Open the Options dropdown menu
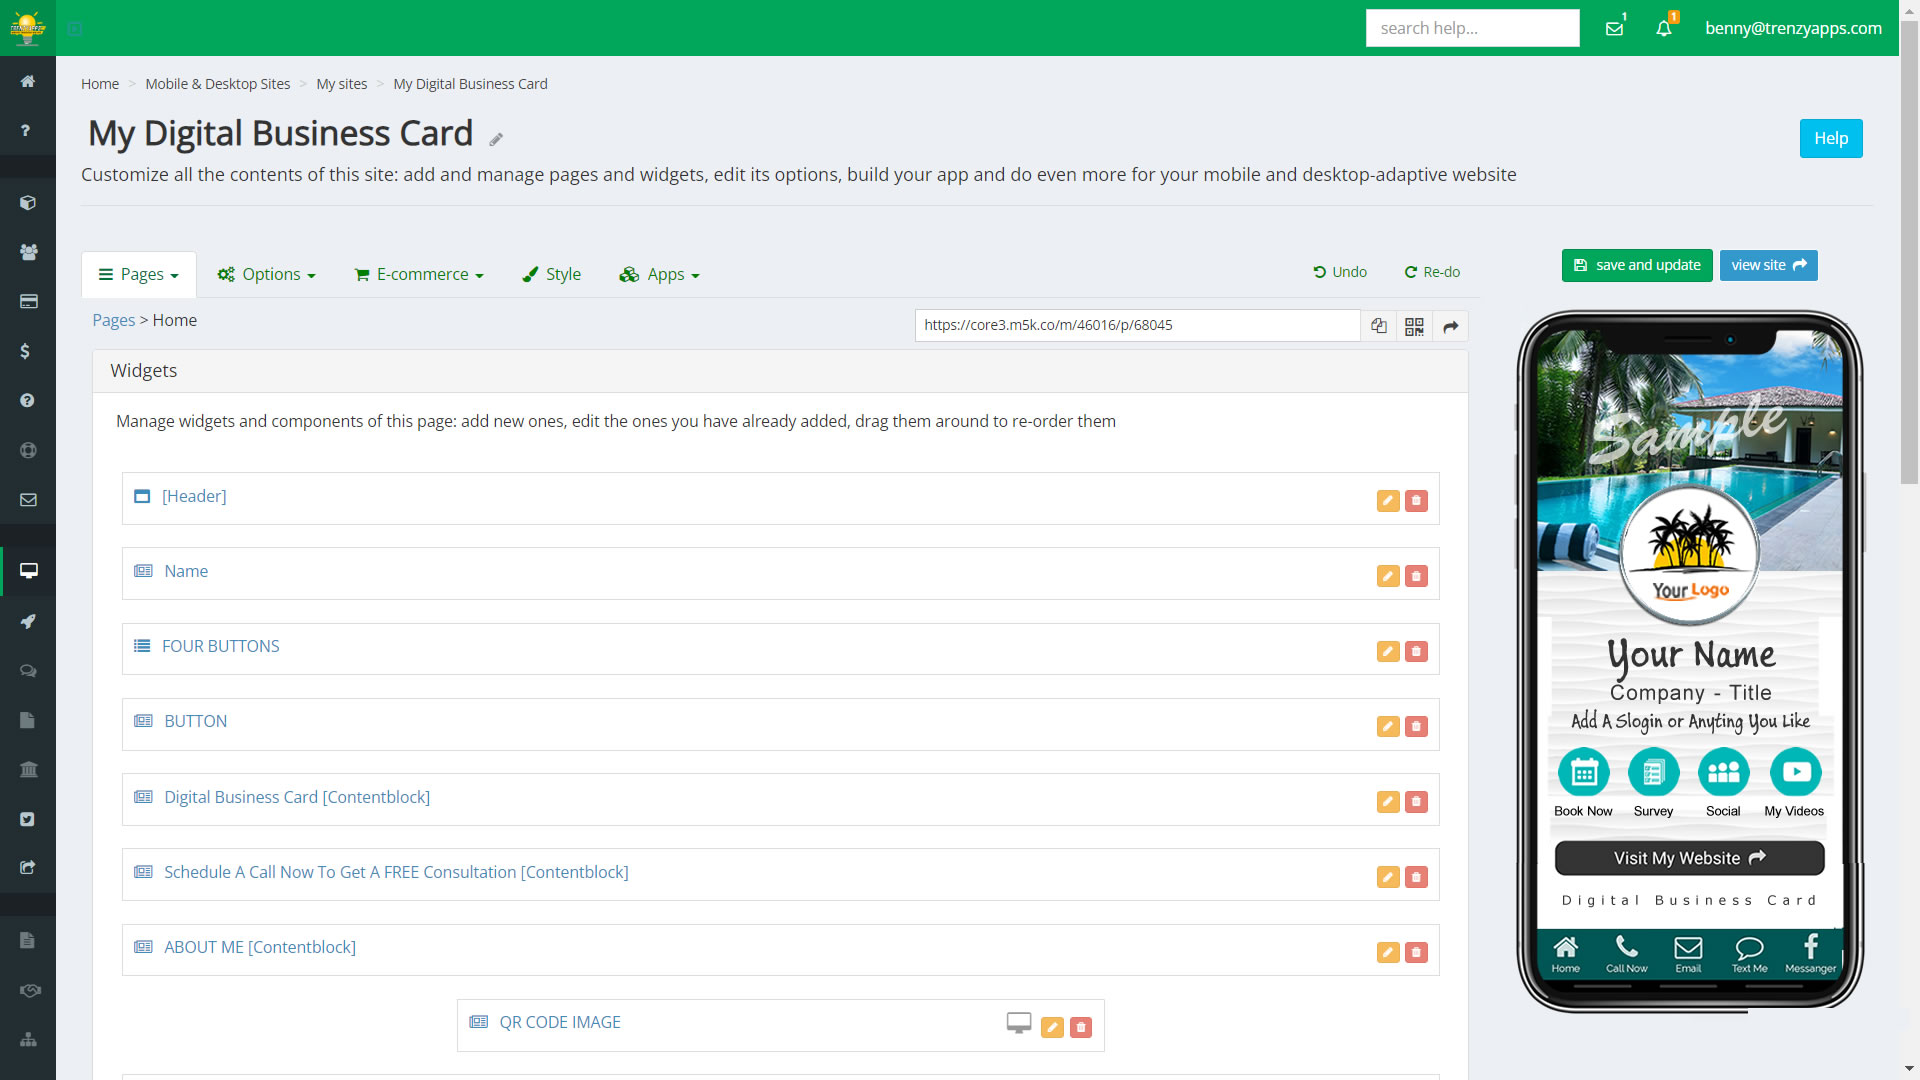Screen dimensions: 1920x1080 coord(267,274)
